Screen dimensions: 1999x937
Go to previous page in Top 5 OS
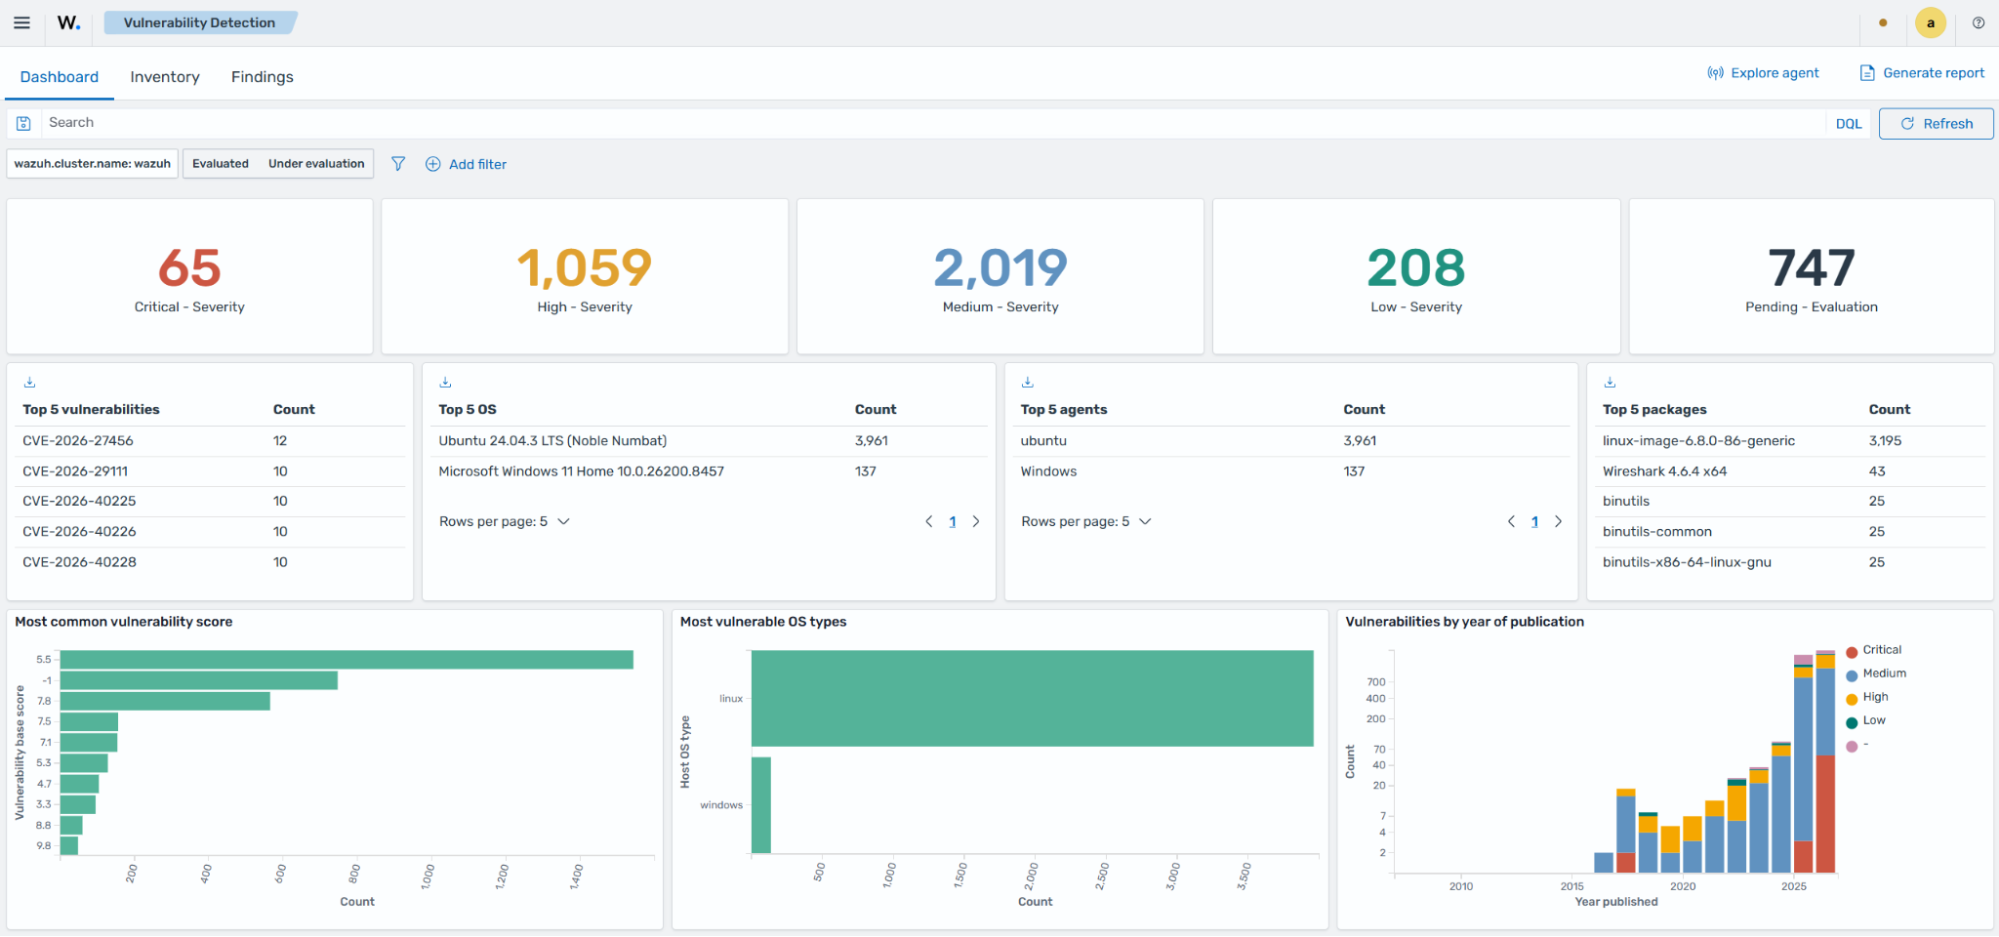pyautogui.click(x=929, y=521)
